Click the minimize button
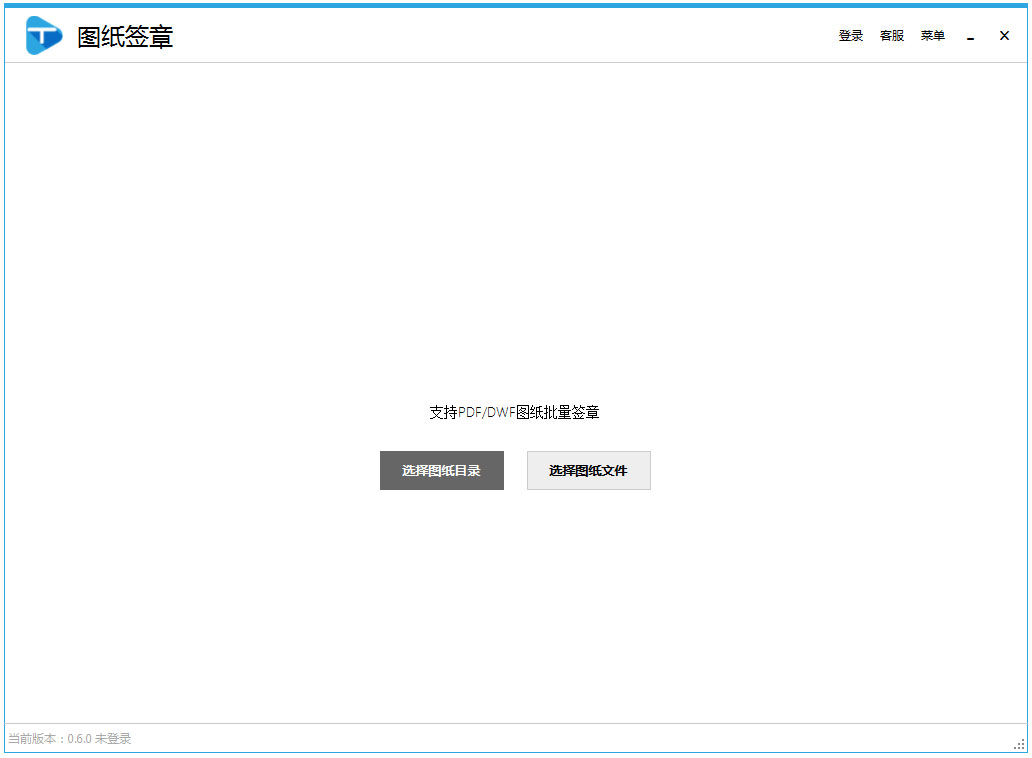Viewport: 1032px width, 758px height. click(x=970, y=35)
